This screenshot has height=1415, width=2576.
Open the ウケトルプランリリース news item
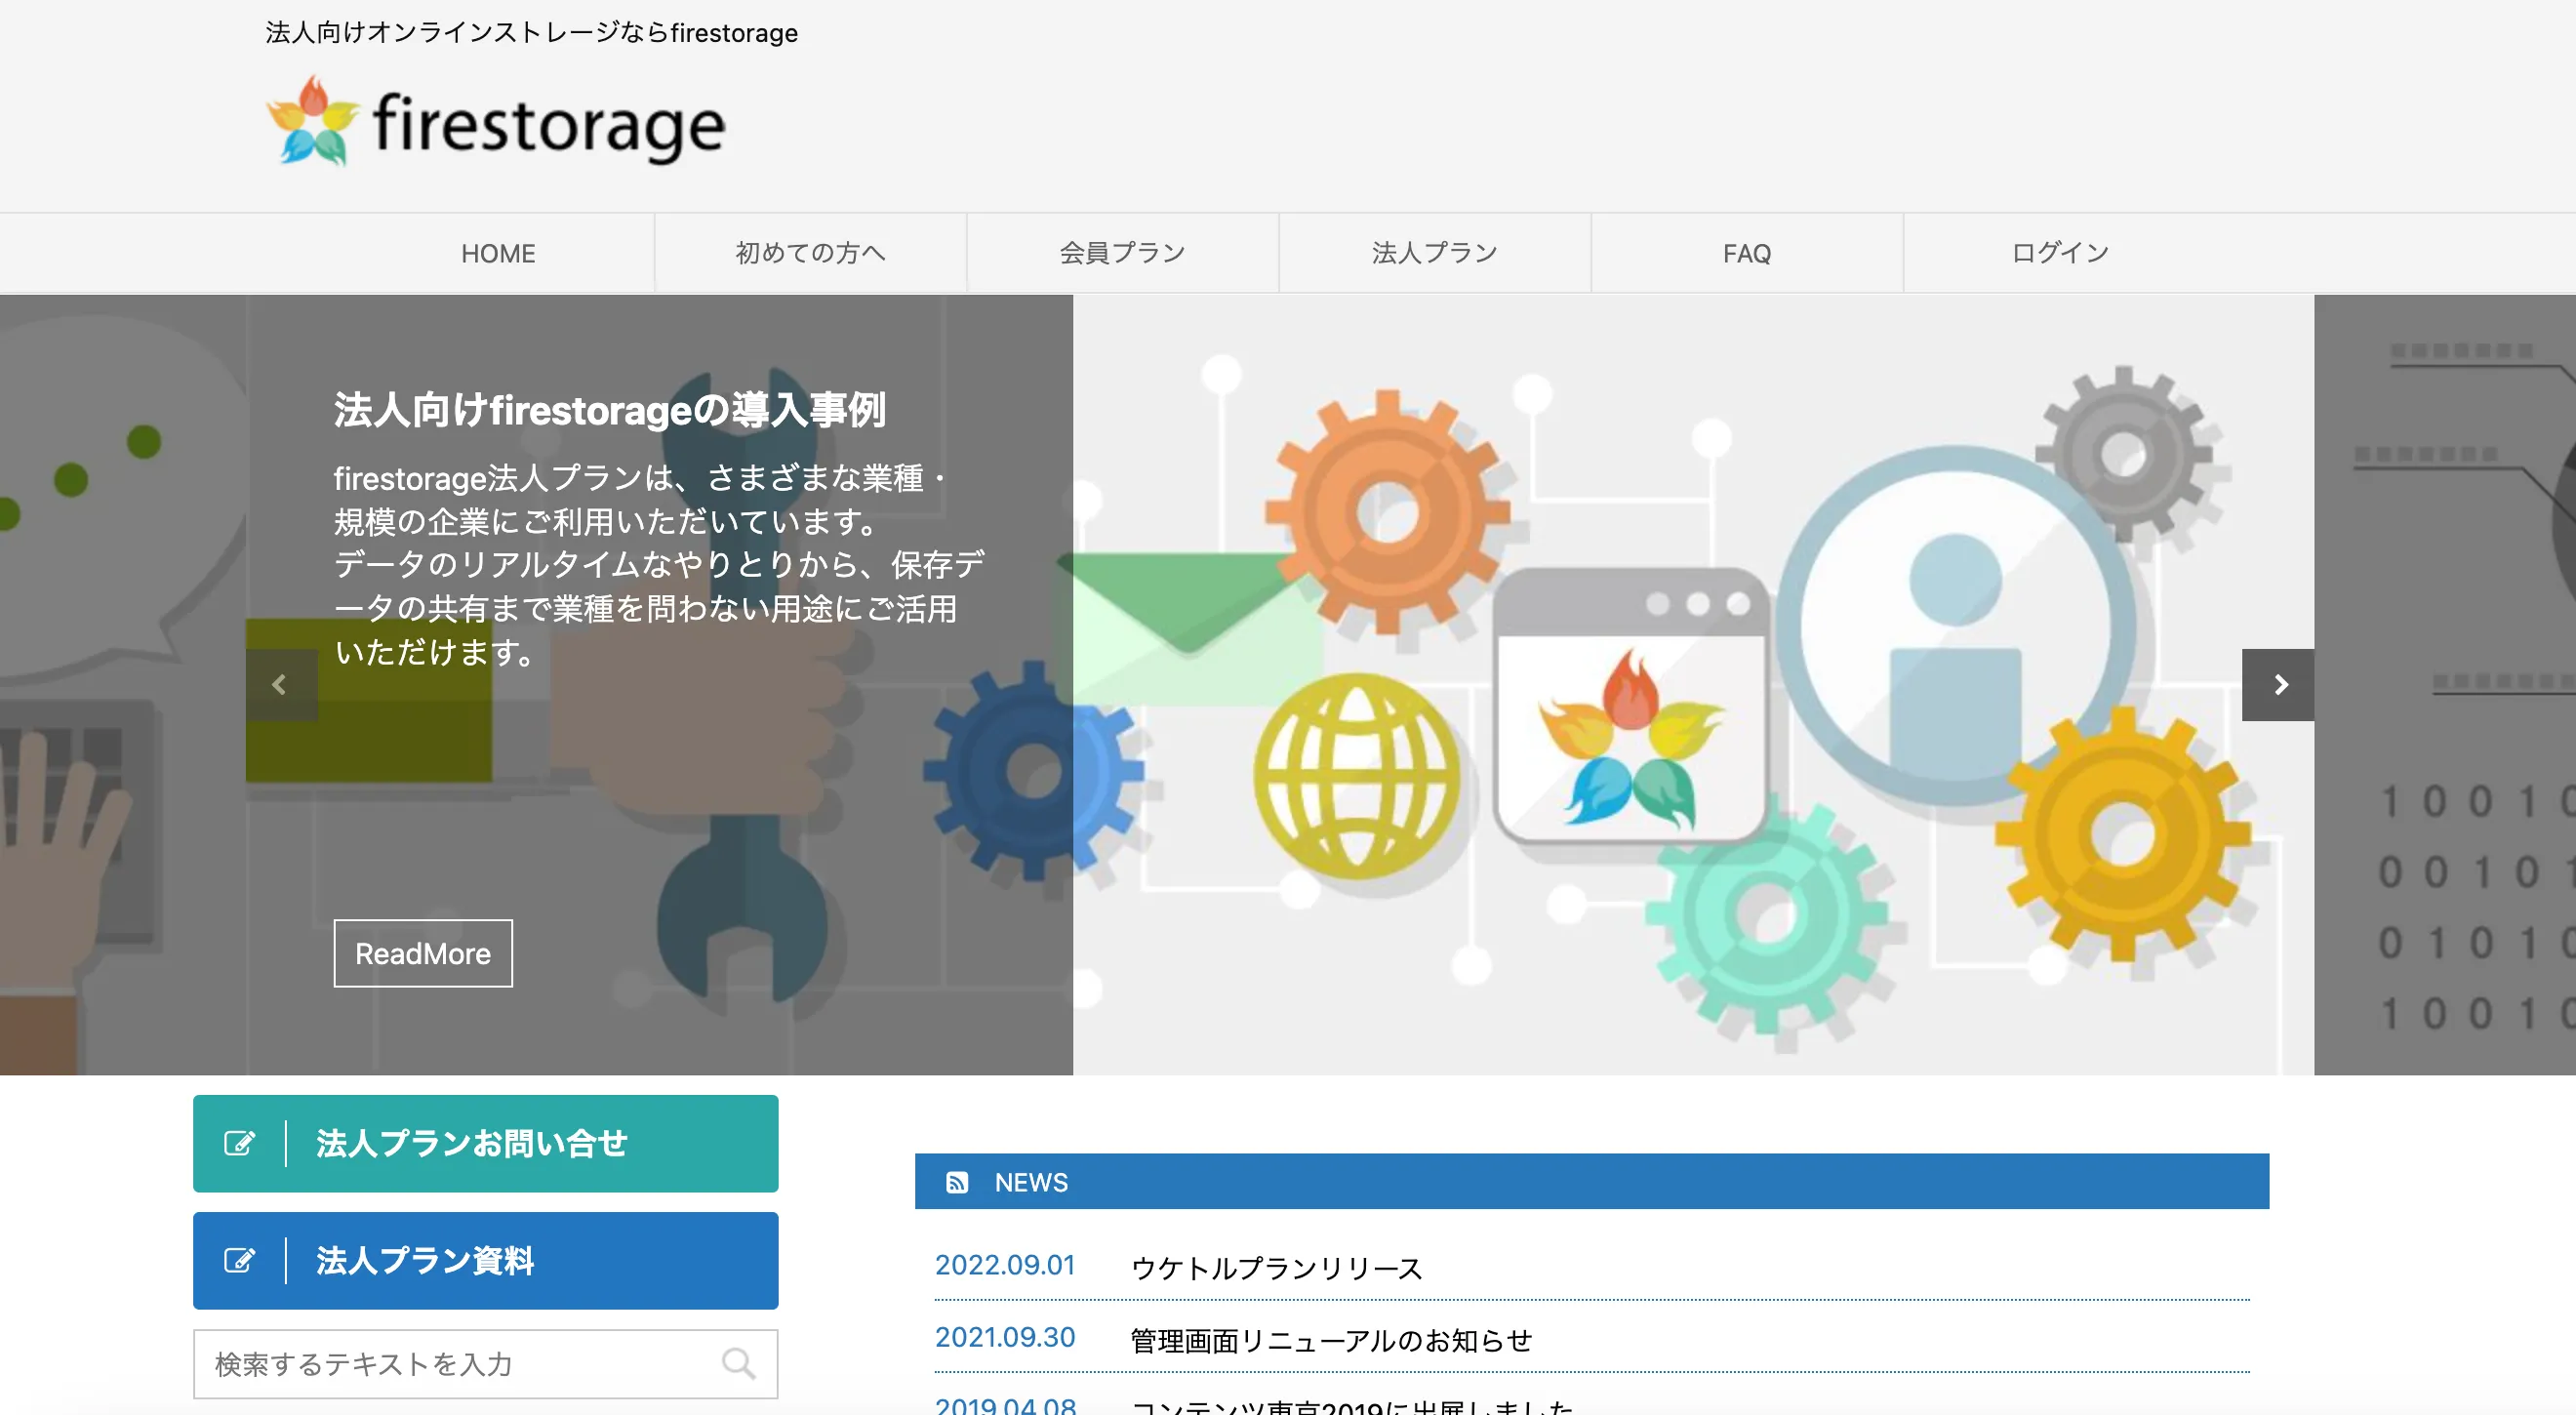click(x=1276, y=1268)
